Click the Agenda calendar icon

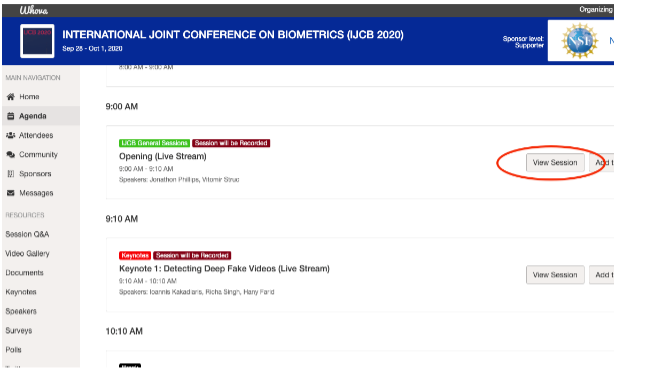click(11, 116)
